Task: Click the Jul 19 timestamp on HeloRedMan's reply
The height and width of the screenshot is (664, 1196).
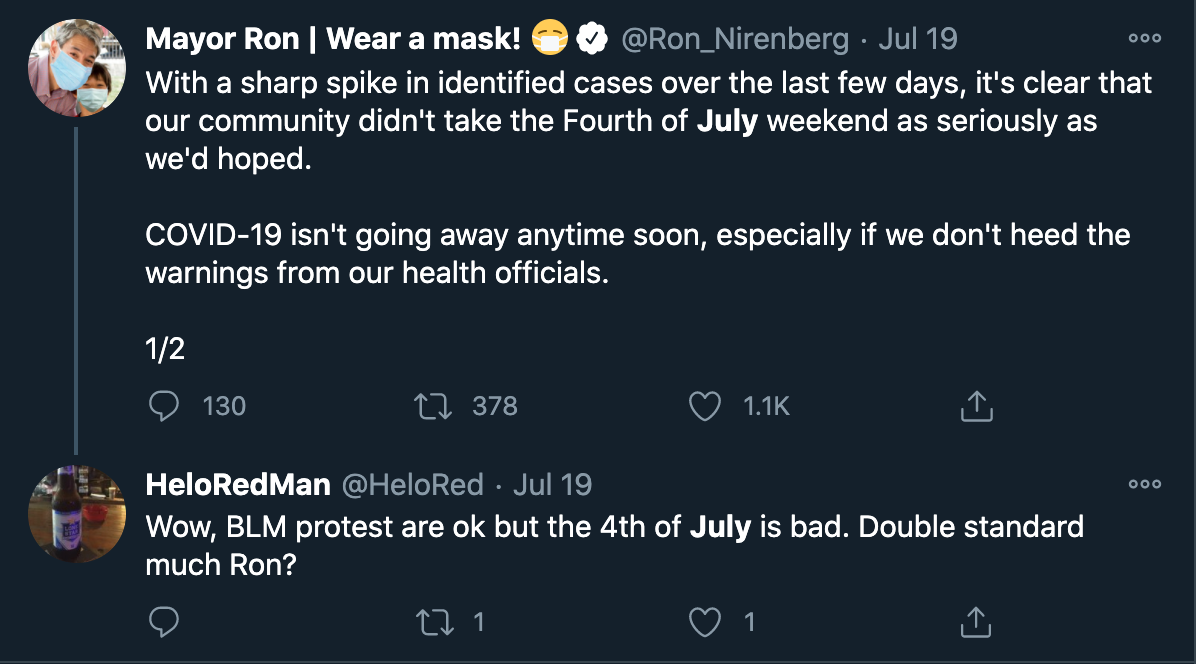Action: [x=552, y=485]
